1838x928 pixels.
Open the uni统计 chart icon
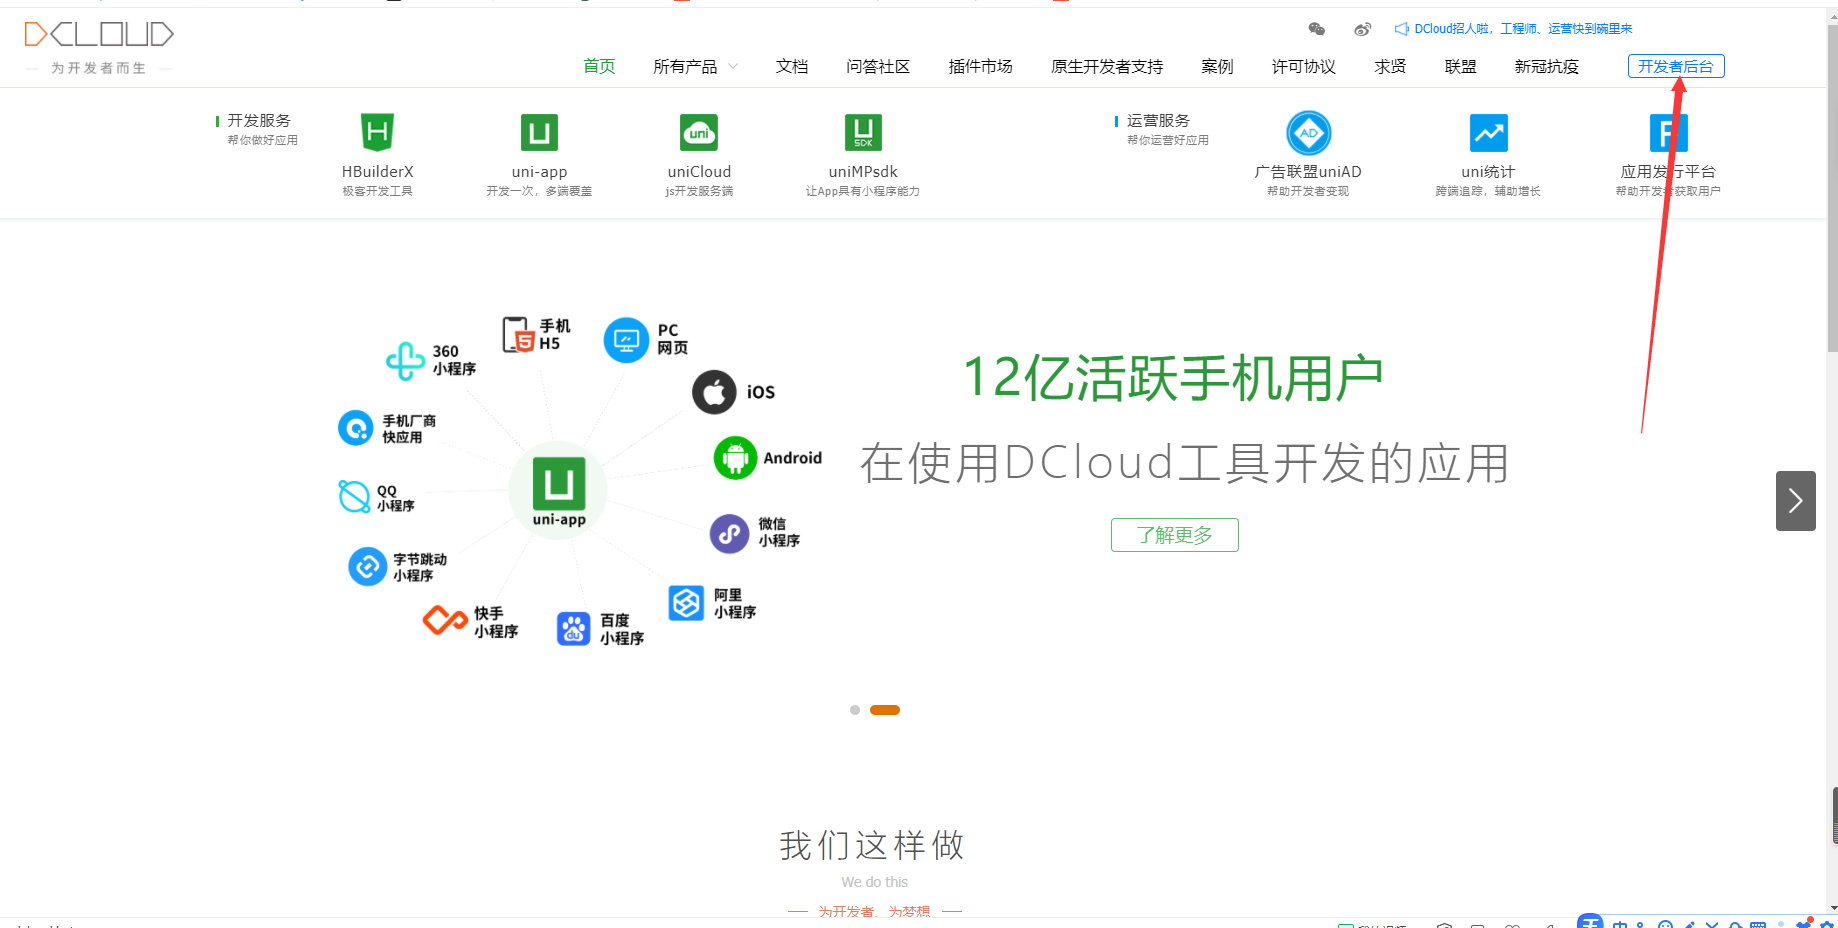pyautogui.click(x=1488, y=132)
